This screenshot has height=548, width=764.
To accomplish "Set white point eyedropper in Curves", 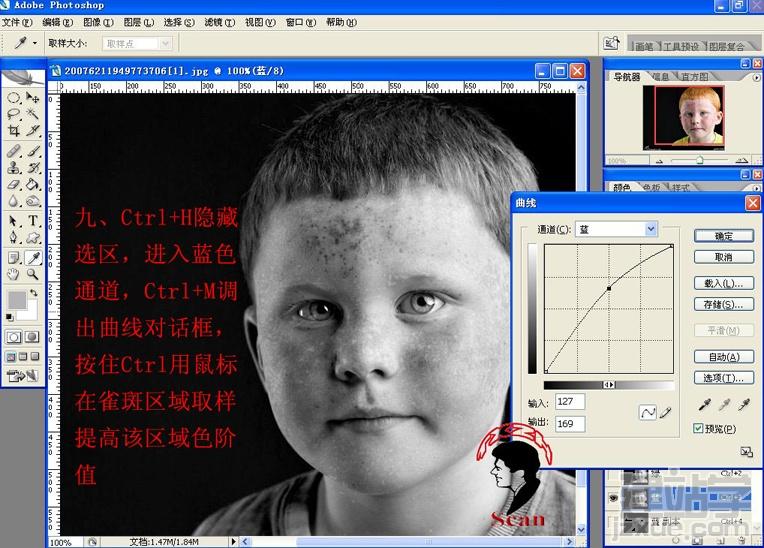I will pyautogui.click(x=744, y=404).
